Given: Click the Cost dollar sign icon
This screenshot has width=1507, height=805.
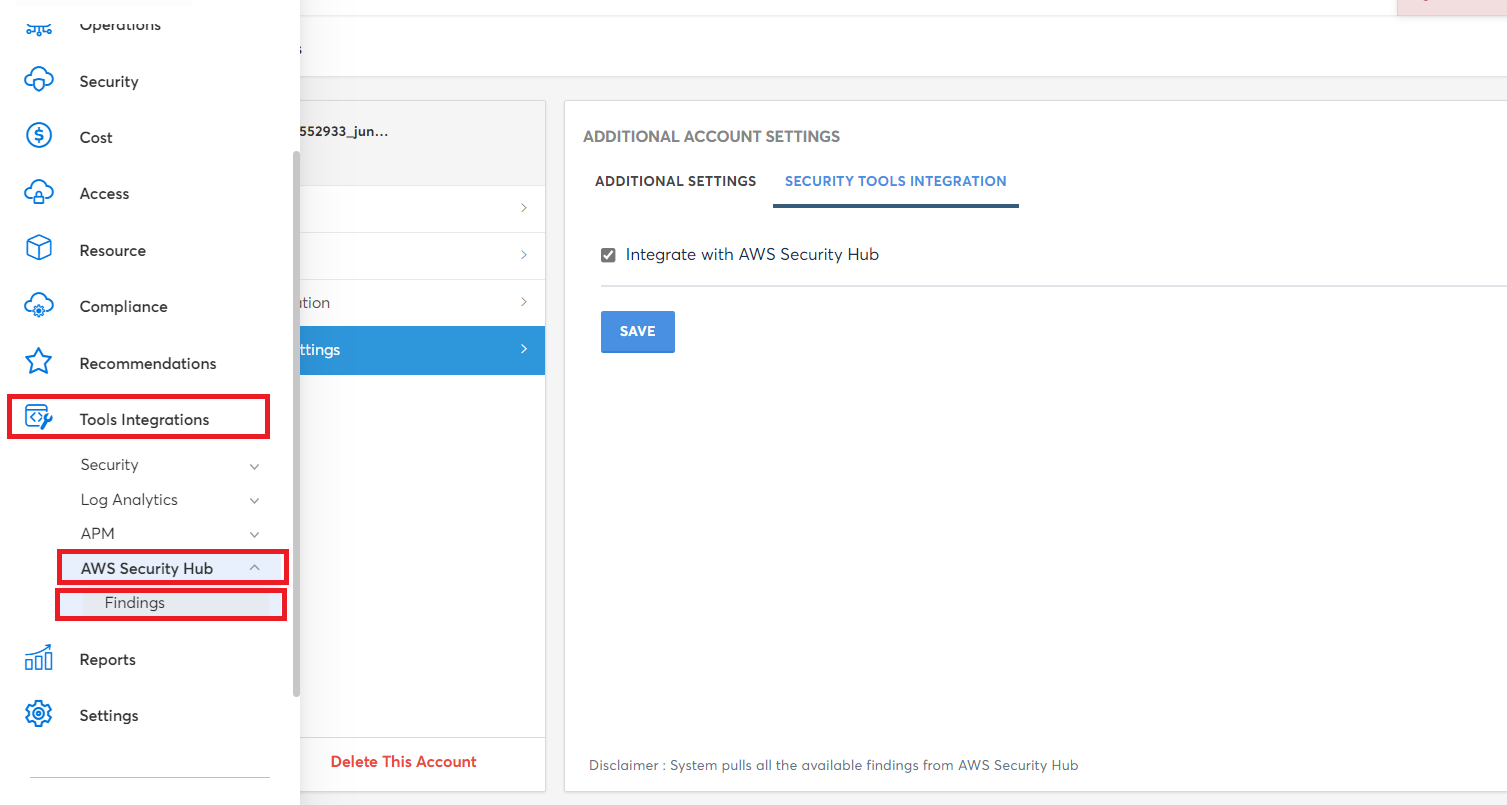Looking at the screenshot, I should [38, 136].
